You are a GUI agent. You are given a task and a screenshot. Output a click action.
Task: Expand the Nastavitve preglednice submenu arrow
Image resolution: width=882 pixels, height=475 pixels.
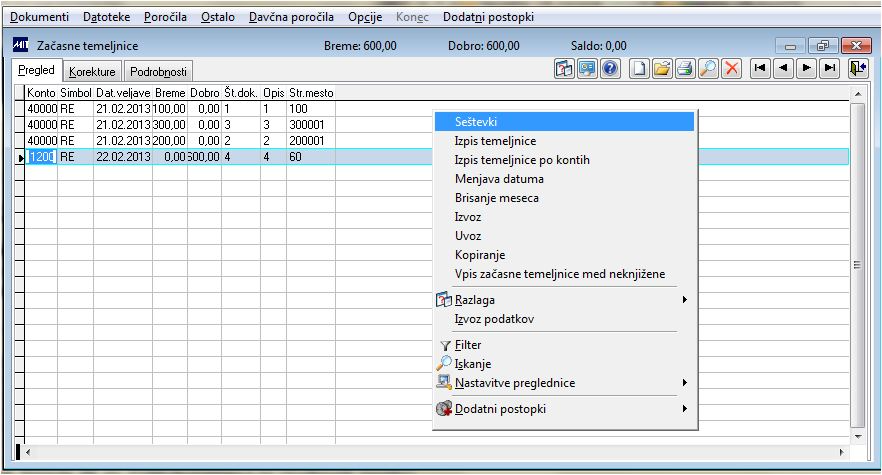tap(685, 383)
